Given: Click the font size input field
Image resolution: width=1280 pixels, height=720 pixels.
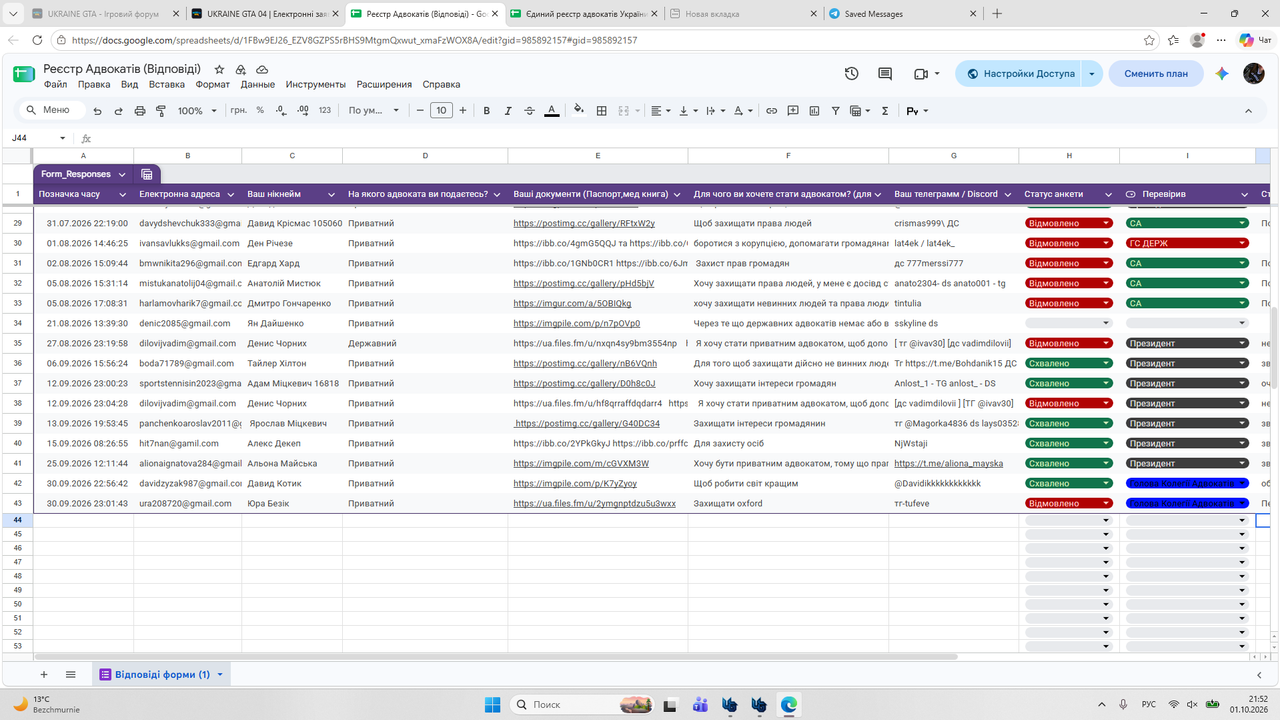Looking at the screenshot, I should coord(441,111).
